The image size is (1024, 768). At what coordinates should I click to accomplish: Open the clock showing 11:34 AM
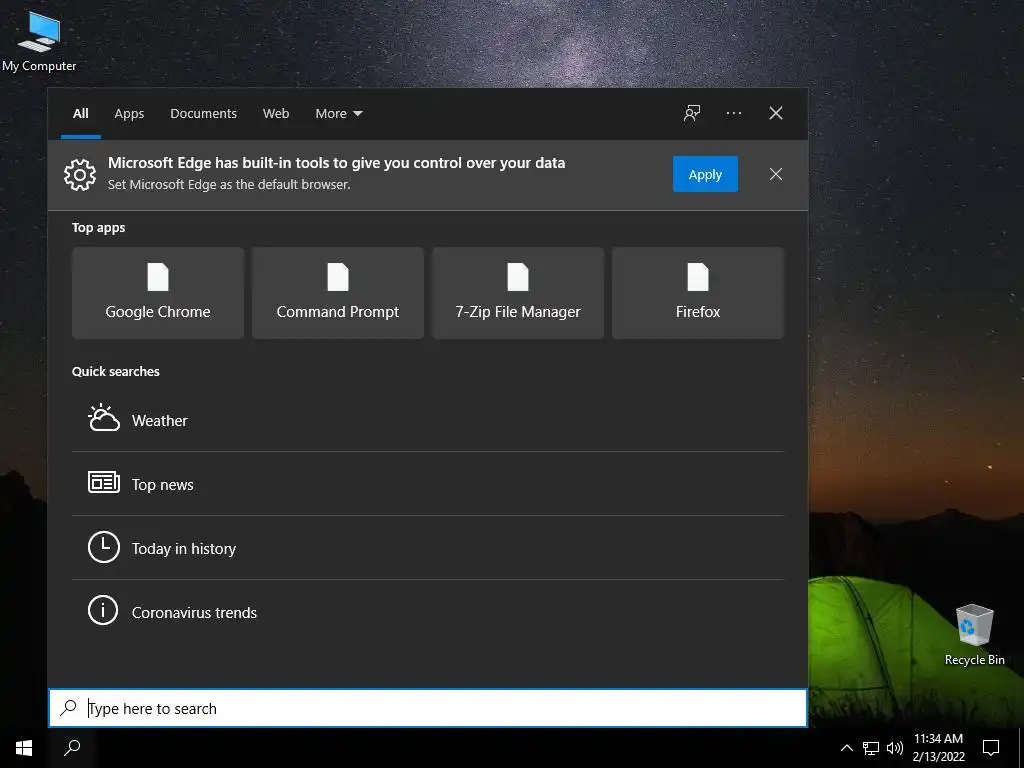(938, 748)
